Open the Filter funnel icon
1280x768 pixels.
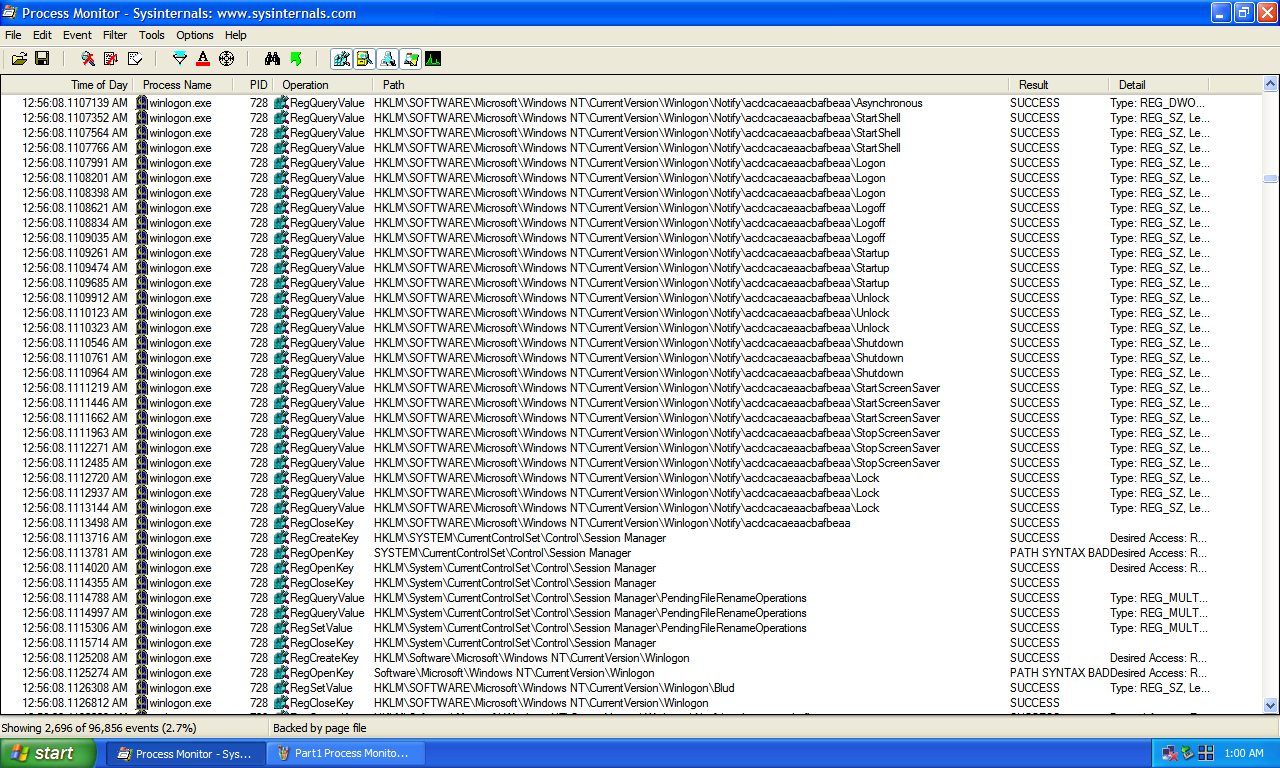(180, 59)
